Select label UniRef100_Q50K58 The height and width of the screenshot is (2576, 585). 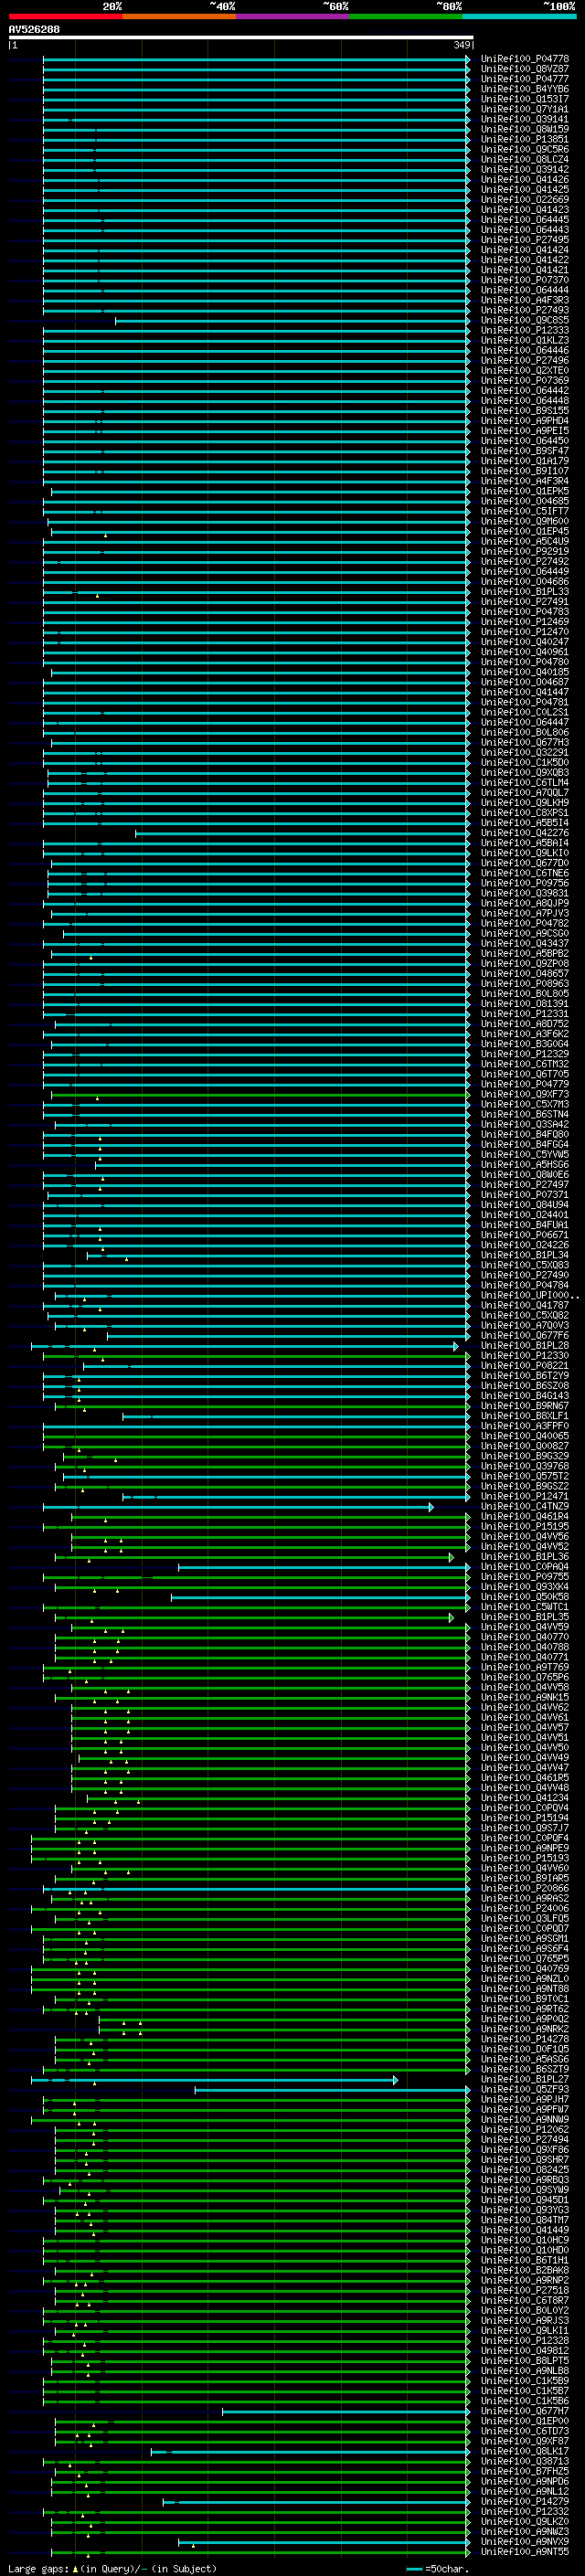525,1596
